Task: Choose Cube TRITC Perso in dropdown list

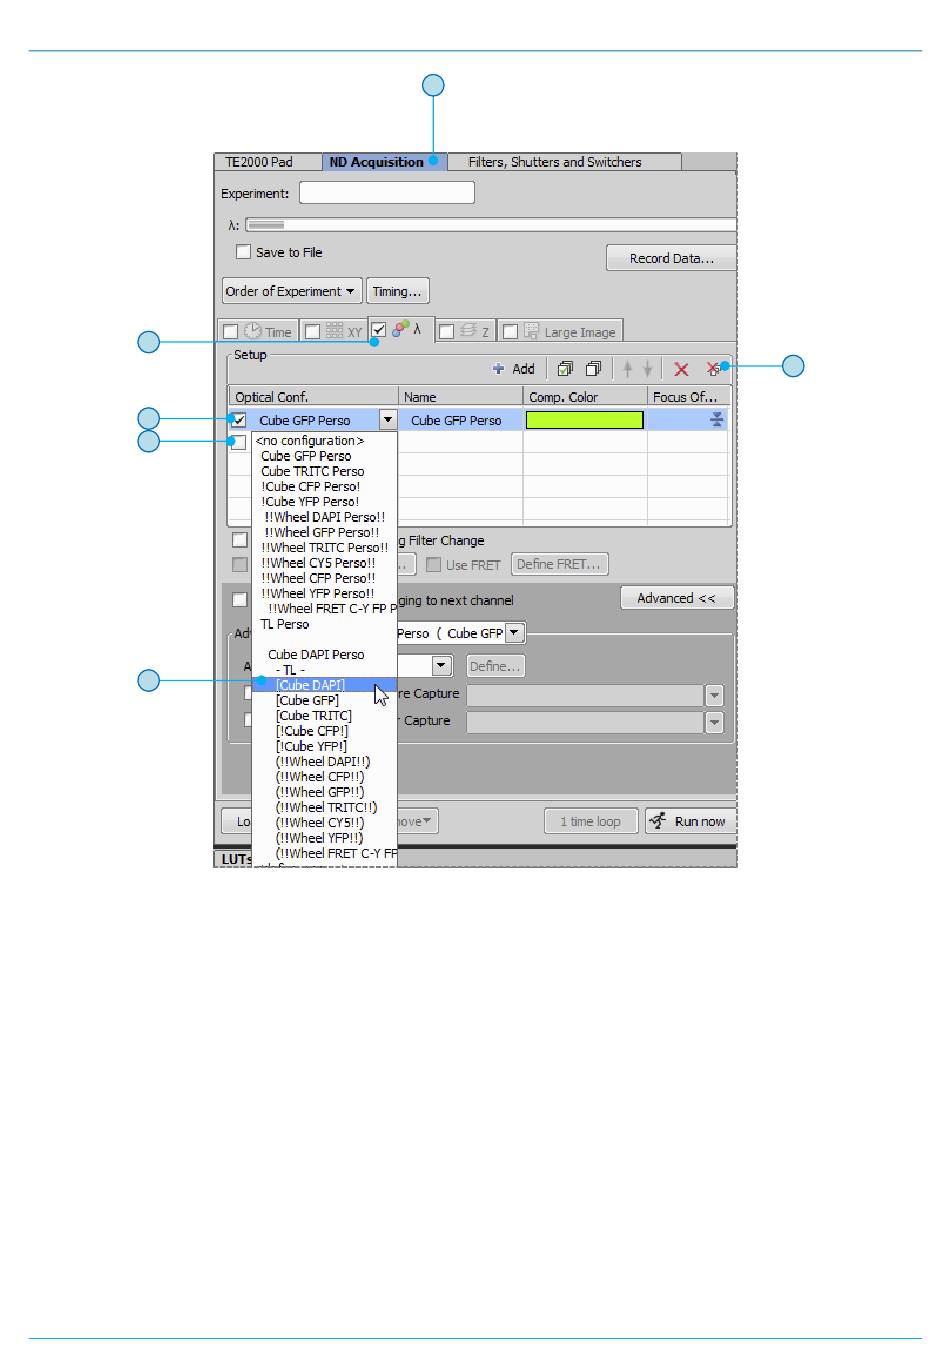Action: (313, 471)
